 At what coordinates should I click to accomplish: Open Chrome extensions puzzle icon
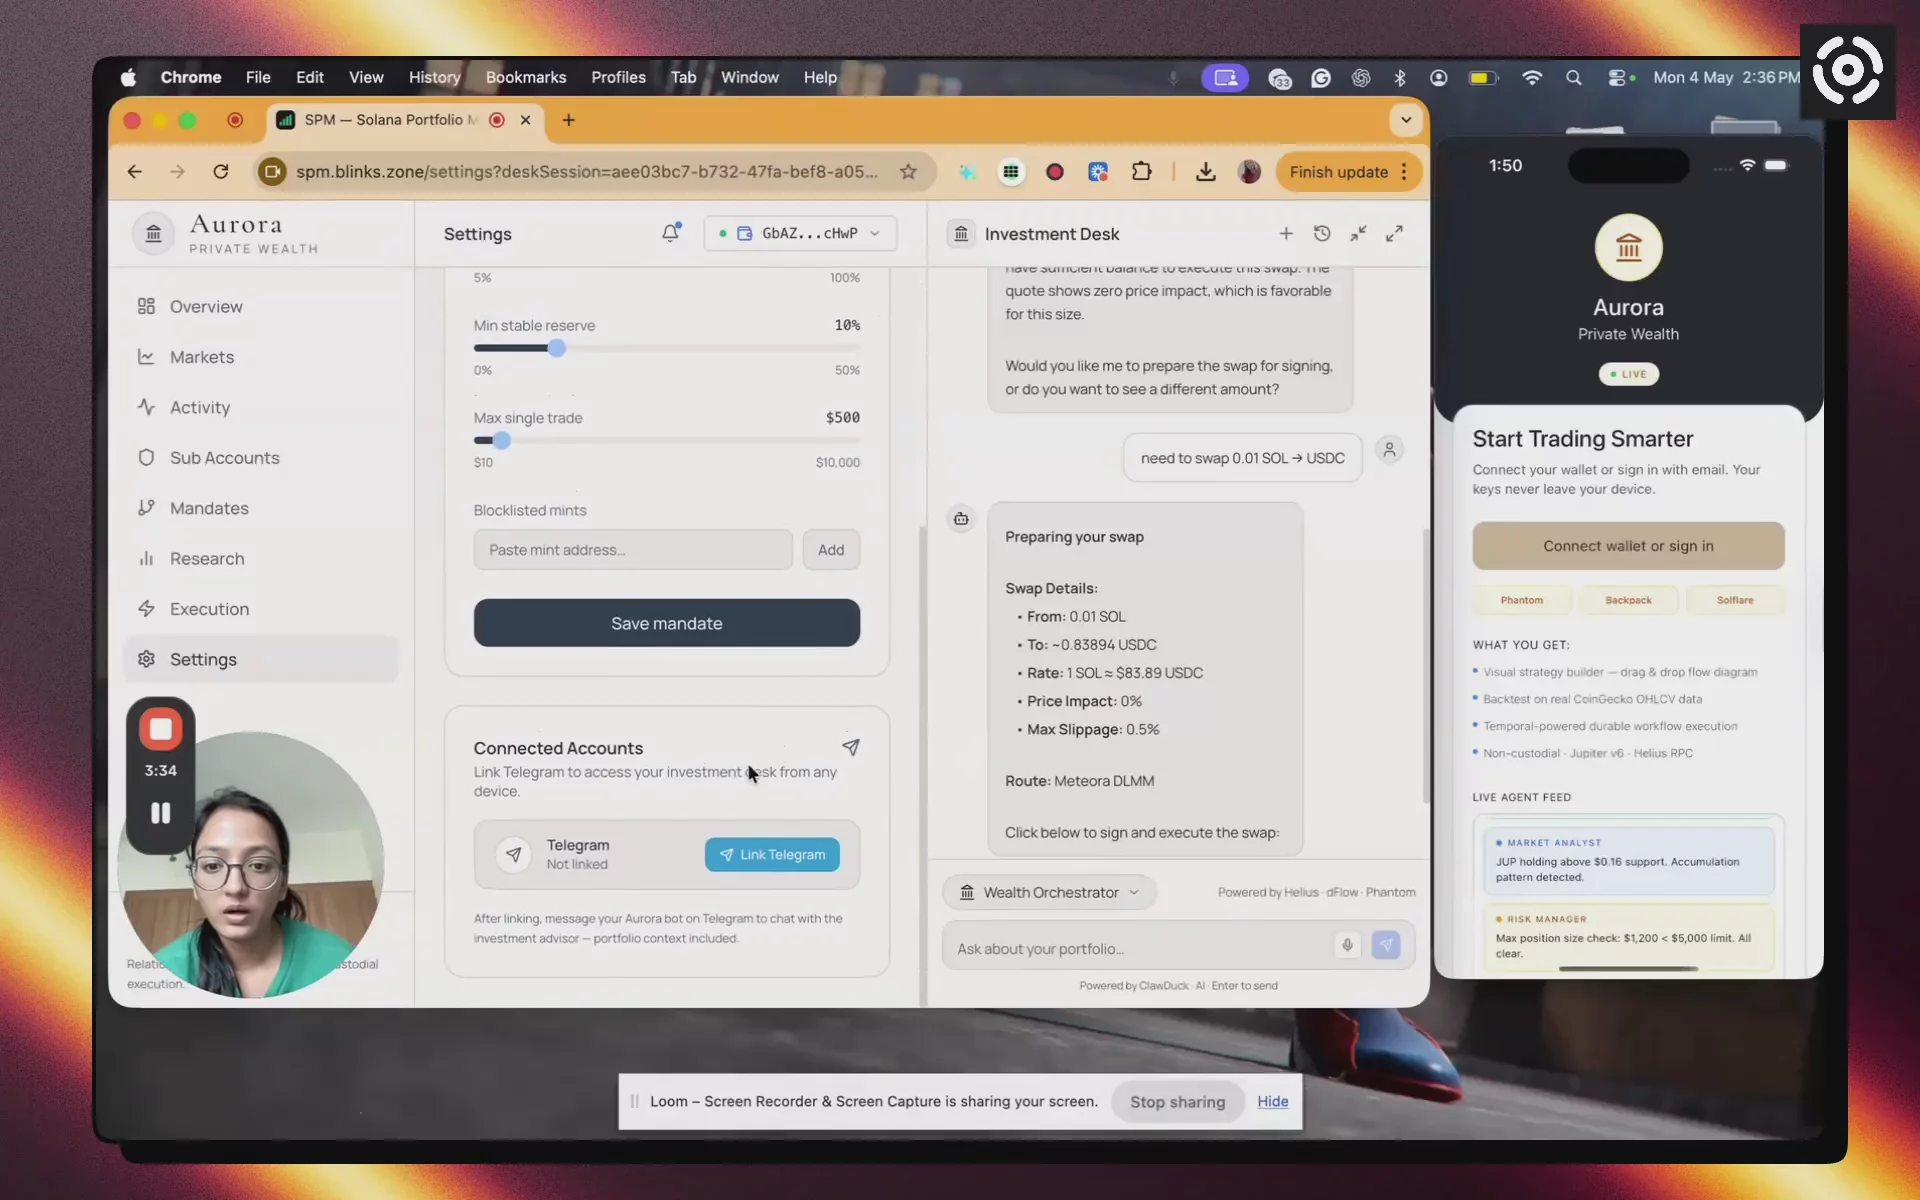coord(1141,172)
